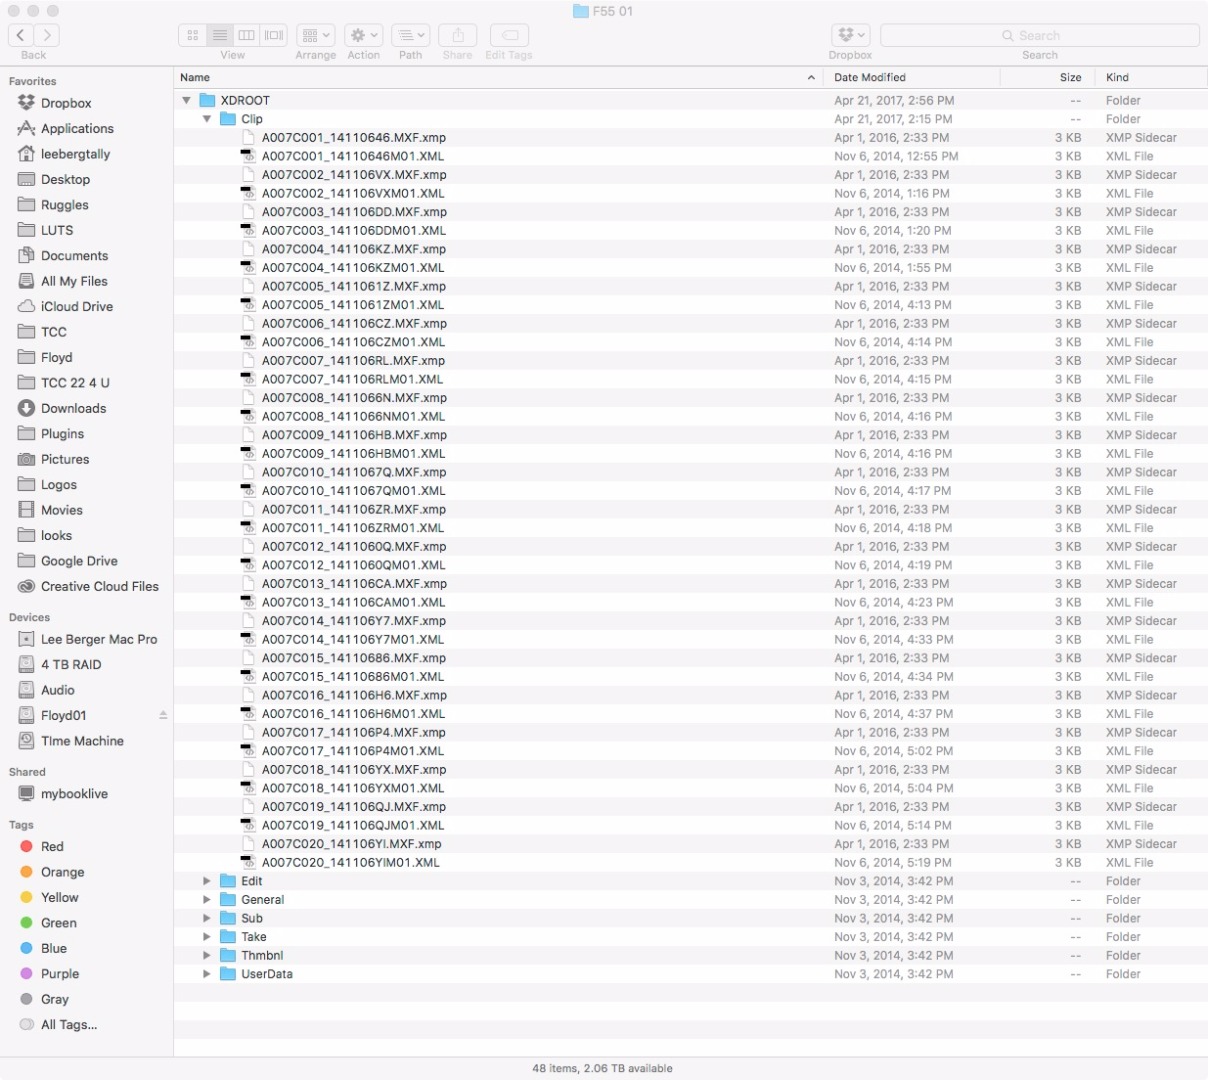Image resolution: width=1208 pixels, height=1080 pixels.
Task: Open TCC 22 4 U in sidebar
Action: click(x=75, y=383)
